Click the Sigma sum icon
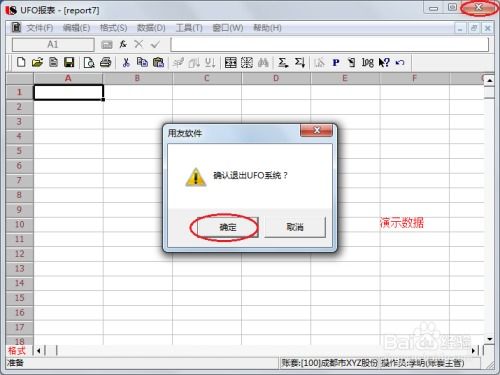 tap(283, 62)
